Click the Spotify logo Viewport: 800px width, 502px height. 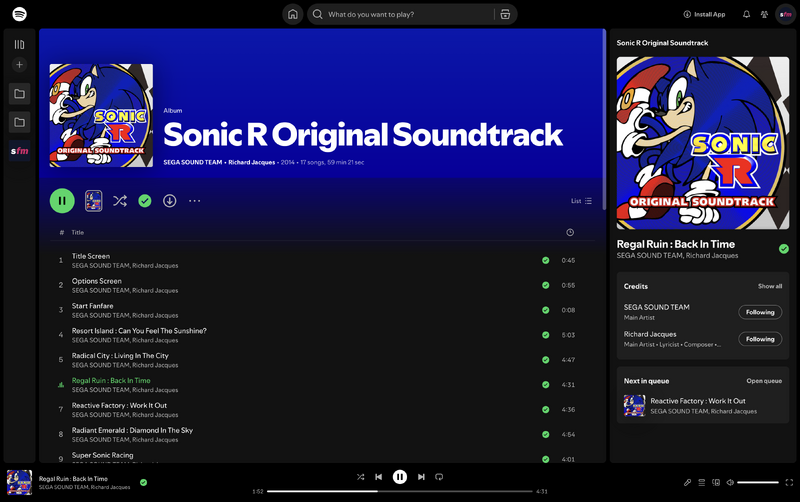point(19,14)
